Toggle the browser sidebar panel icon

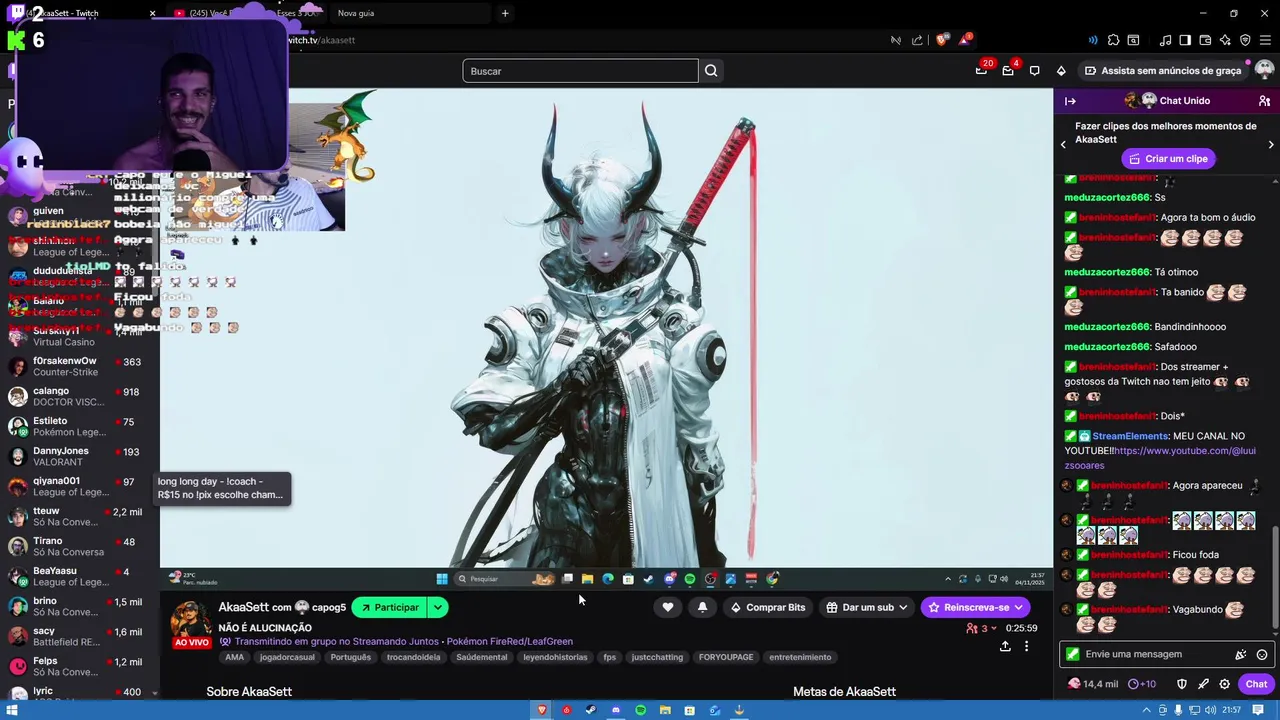click(x=1185, y=40)
